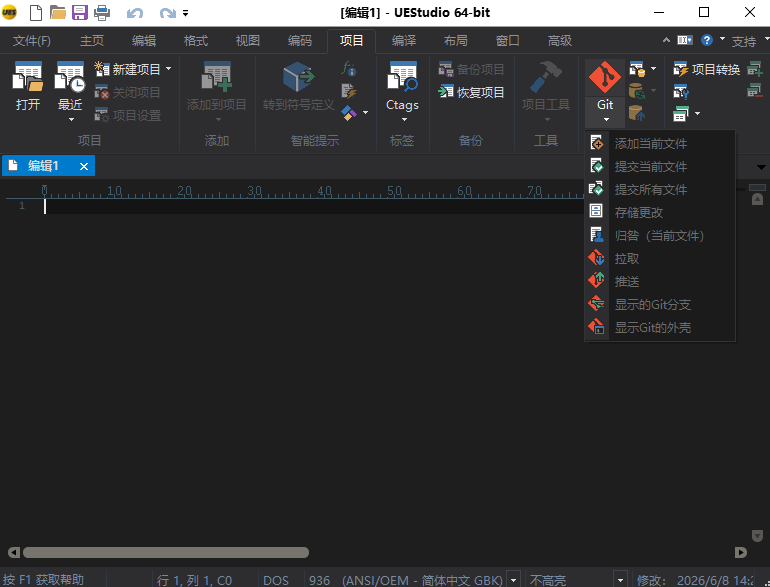Image resolution: width=770 pixels, height=587 pixels.
Task: Click the blue help question mark icon
Action: tap(707, 40)
